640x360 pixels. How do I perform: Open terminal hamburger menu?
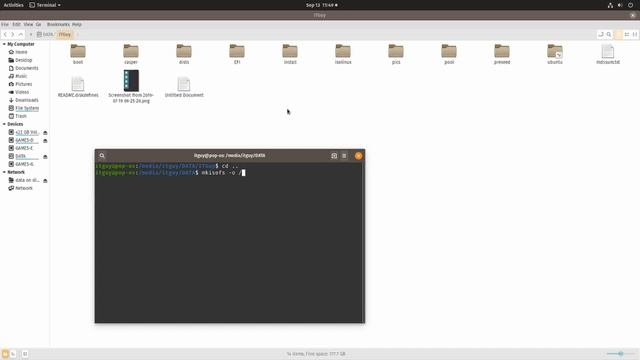(344, 156)
